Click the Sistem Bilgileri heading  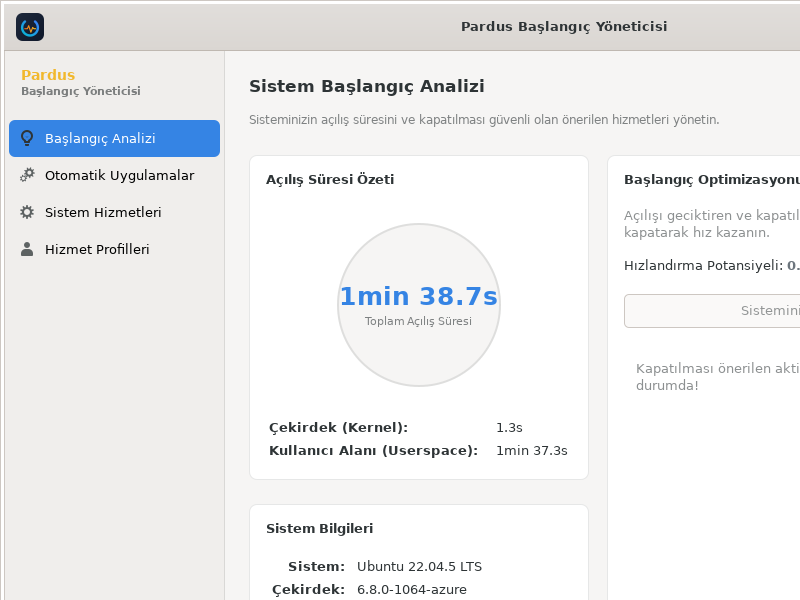320,529
